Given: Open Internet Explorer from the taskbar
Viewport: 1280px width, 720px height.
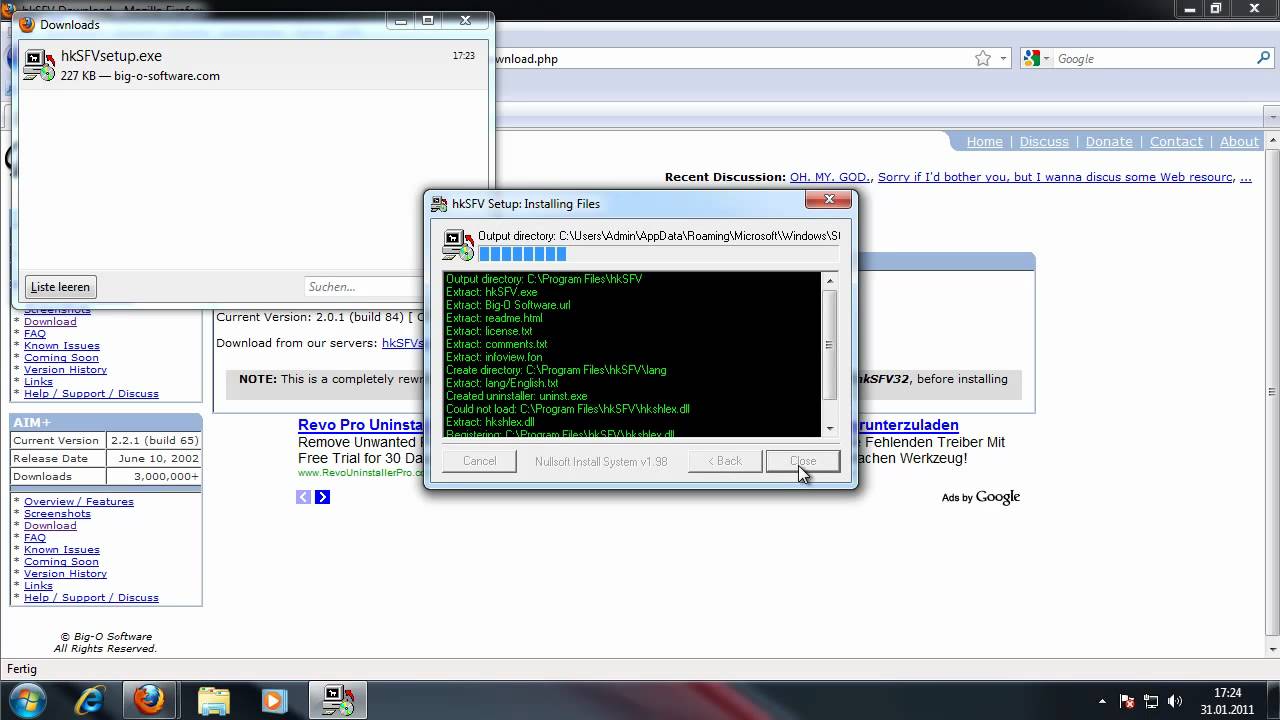Looking at the screenshot, I should pyautogui.click(x=89, y=700).
